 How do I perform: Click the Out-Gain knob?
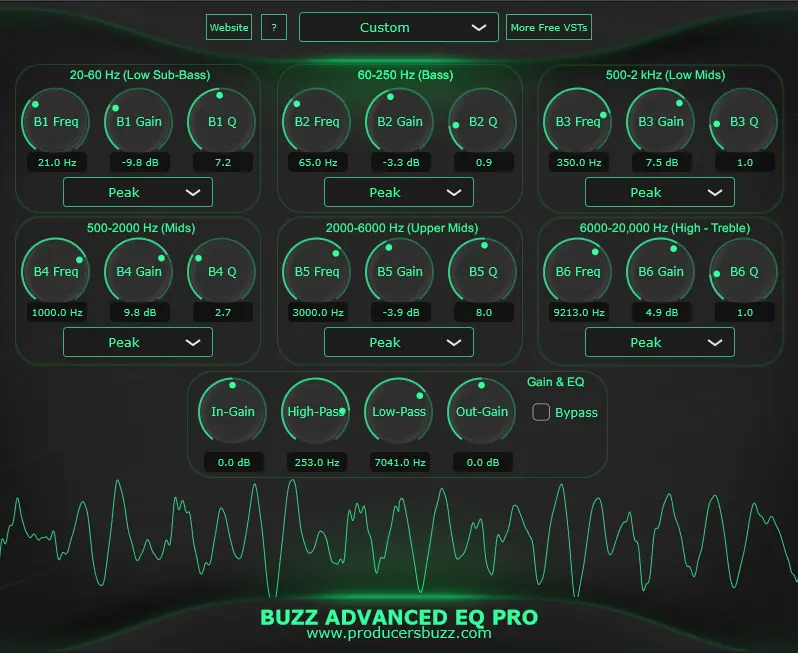point(482,411)
